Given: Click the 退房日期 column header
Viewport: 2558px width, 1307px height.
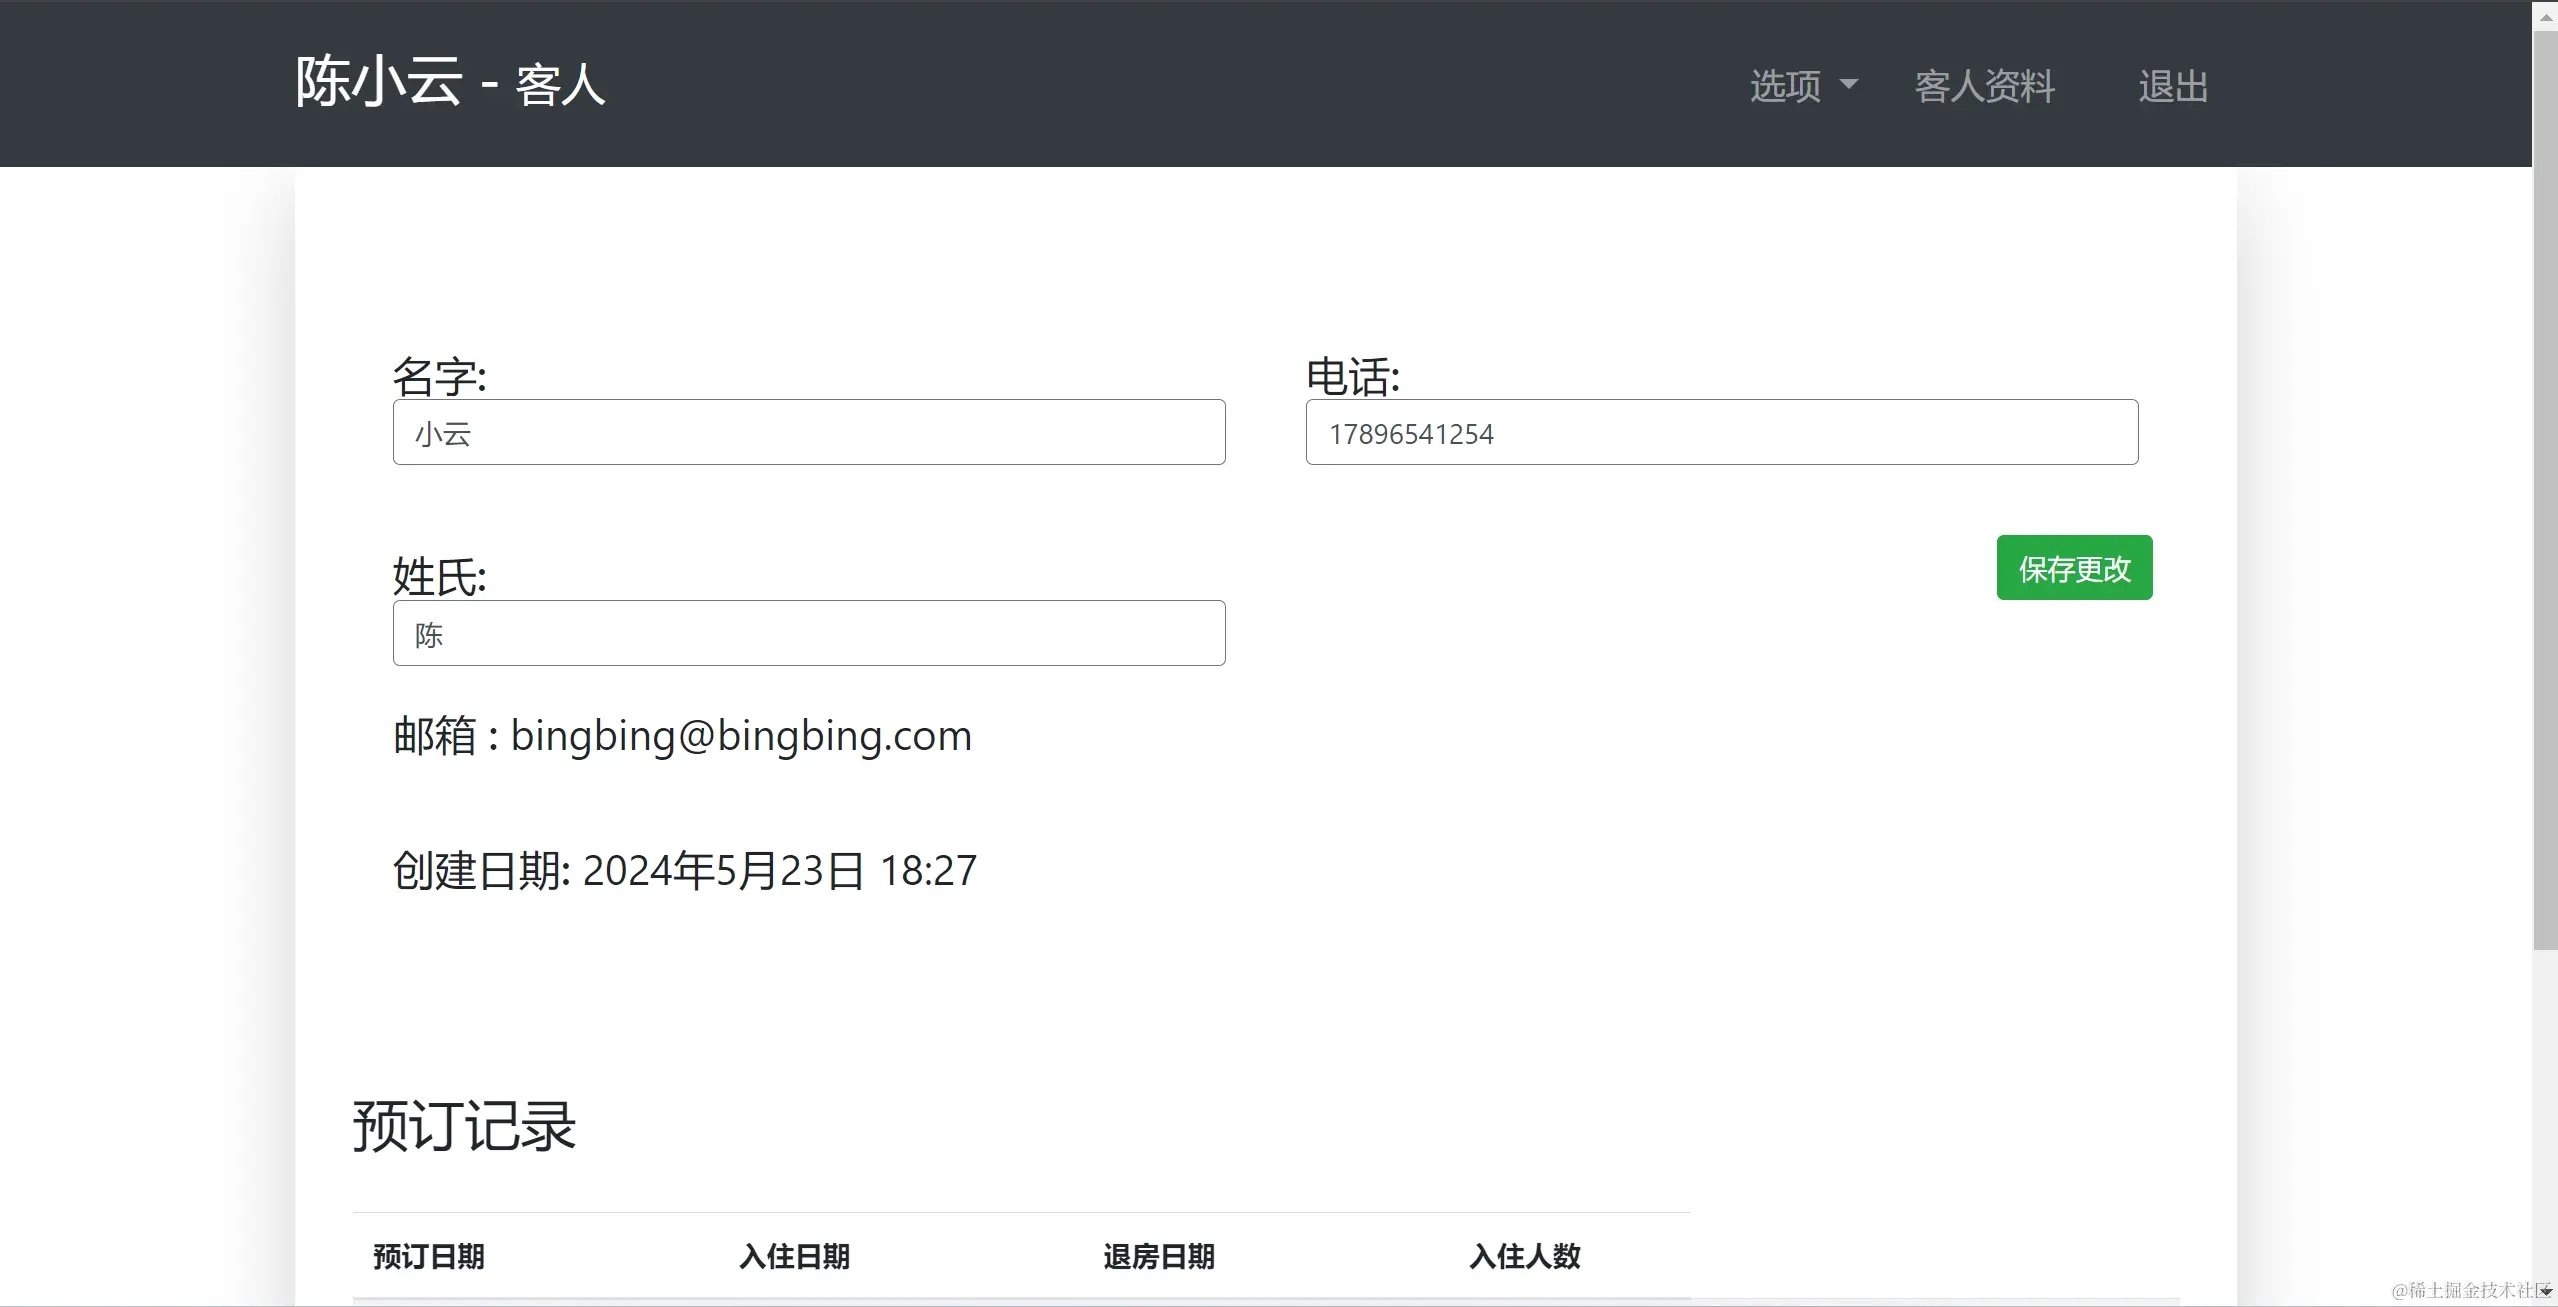Looking at the screenshot, I should tap(1159, 1256).
